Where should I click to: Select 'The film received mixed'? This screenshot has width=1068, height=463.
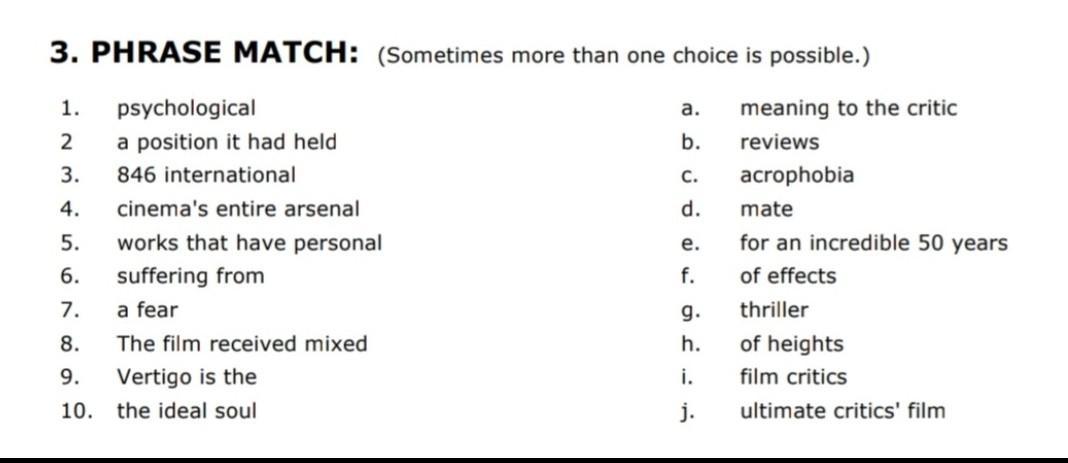[x=242, y=343]
